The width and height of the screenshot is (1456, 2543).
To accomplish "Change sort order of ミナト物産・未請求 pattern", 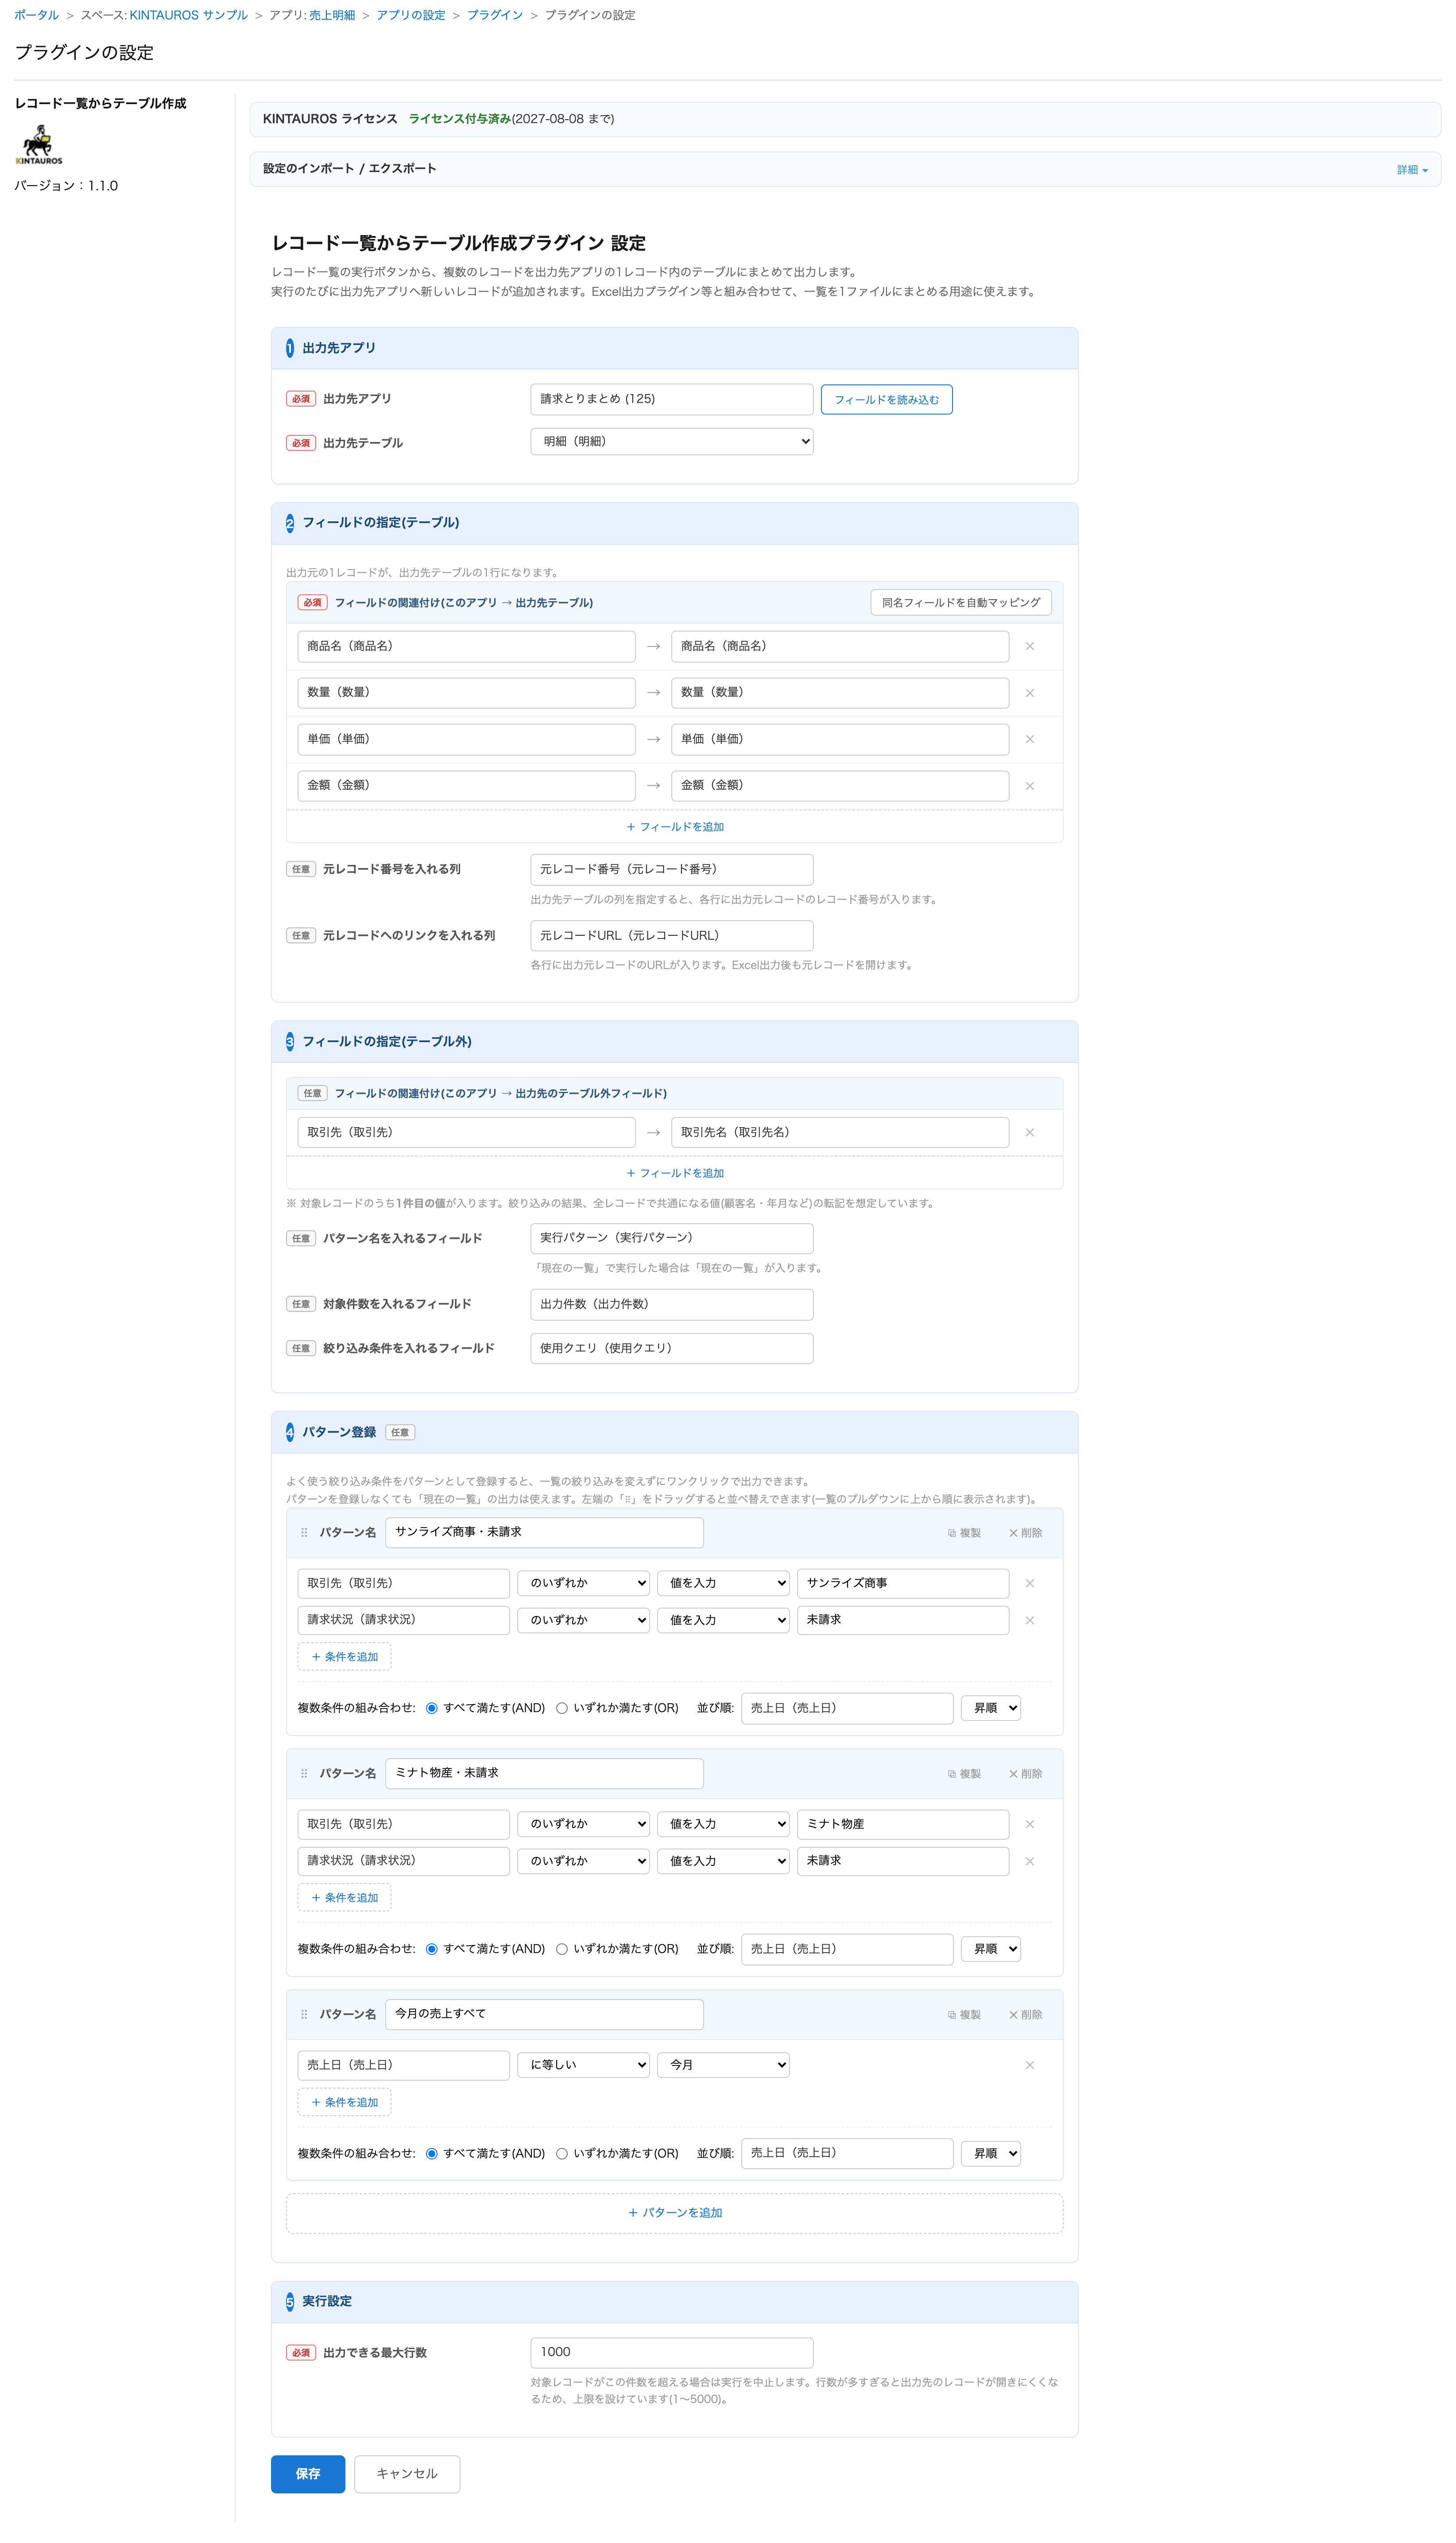I will click(991, 1950).
